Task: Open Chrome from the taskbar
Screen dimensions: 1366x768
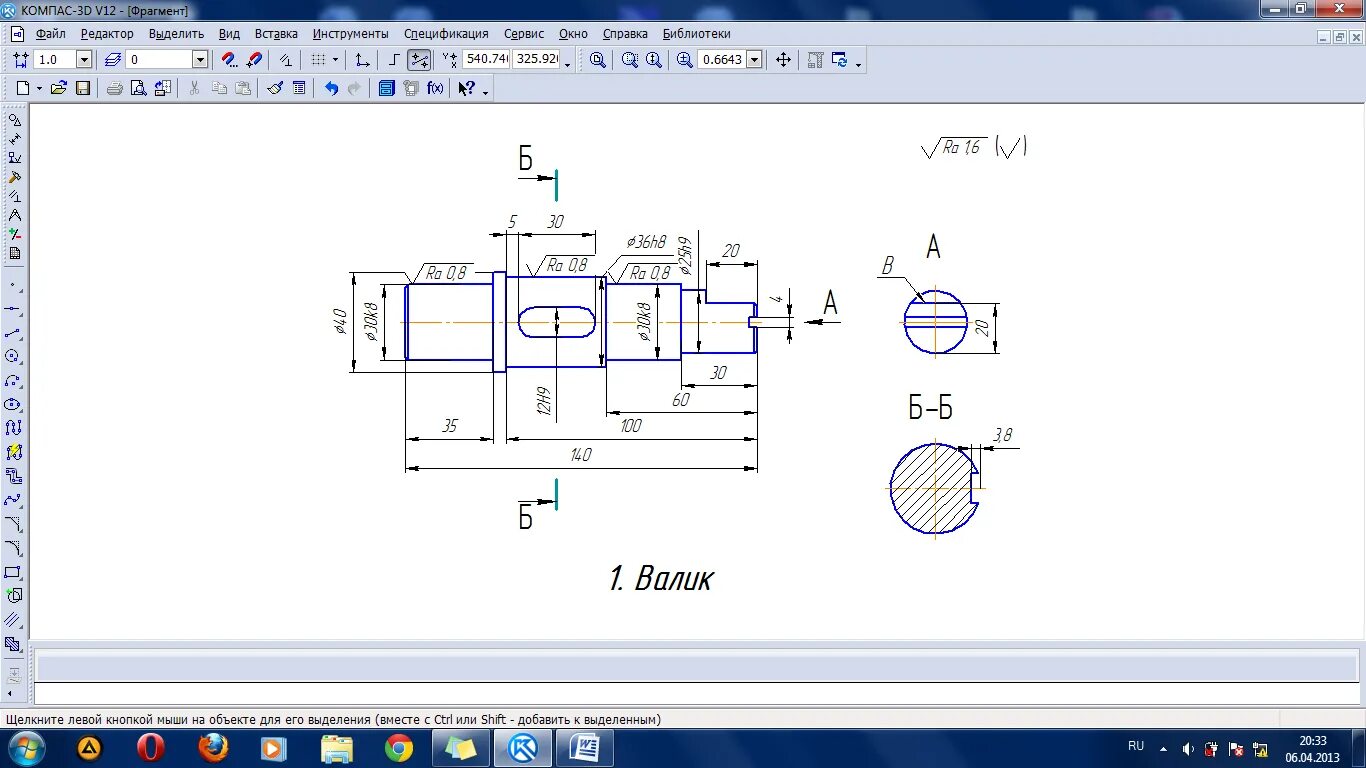Action: click(399, 748)
